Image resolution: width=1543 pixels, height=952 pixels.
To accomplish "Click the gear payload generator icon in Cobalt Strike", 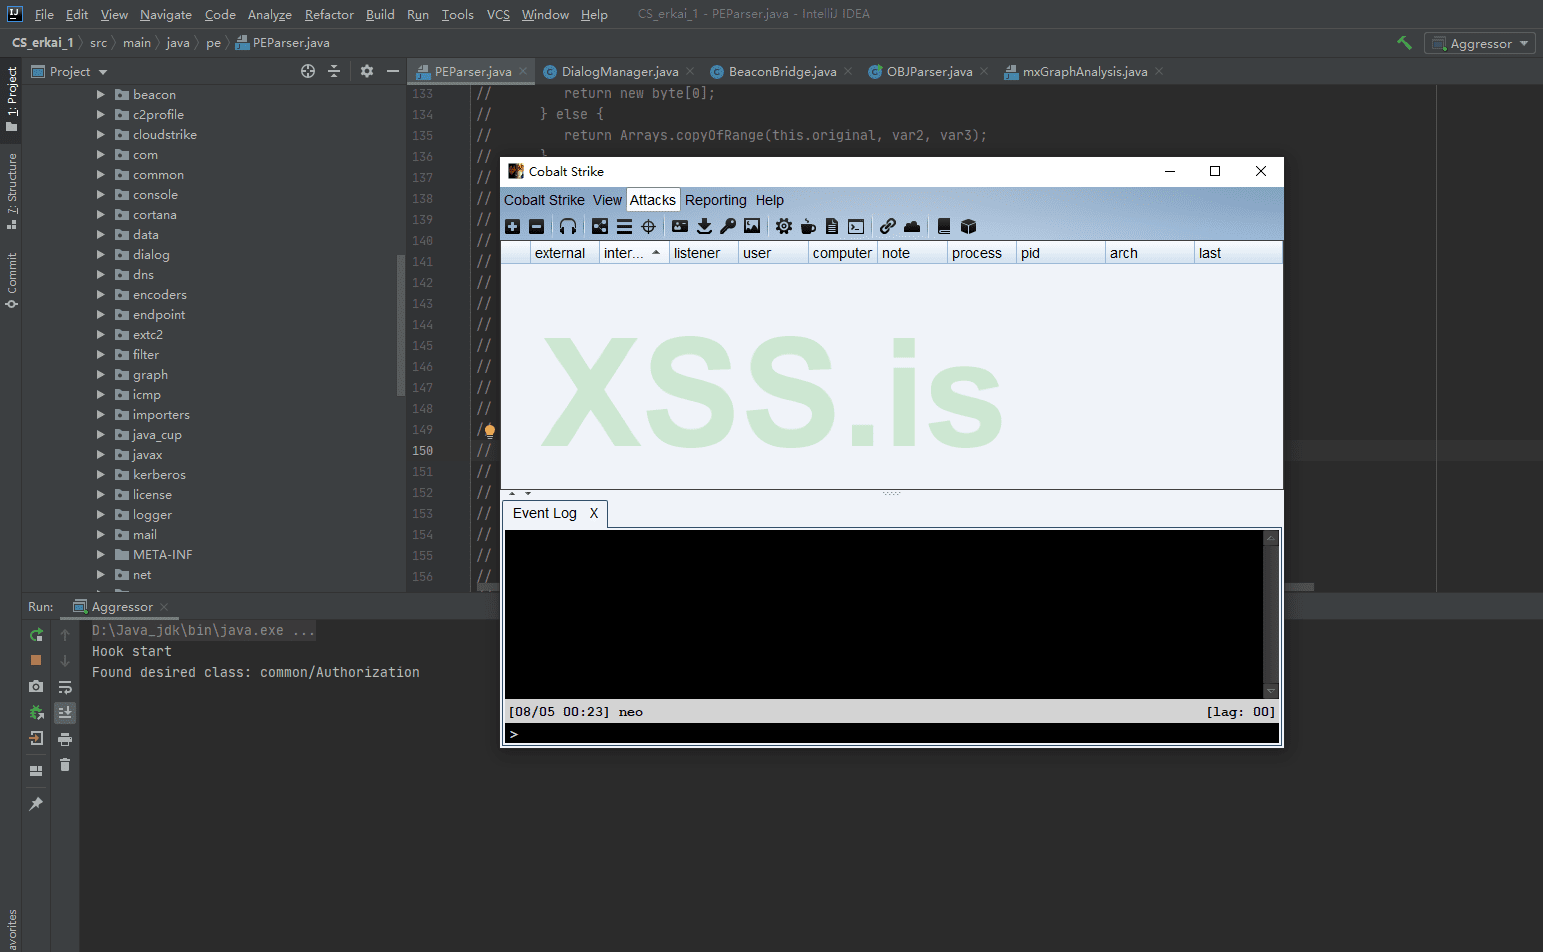I will tap(784, 227).
